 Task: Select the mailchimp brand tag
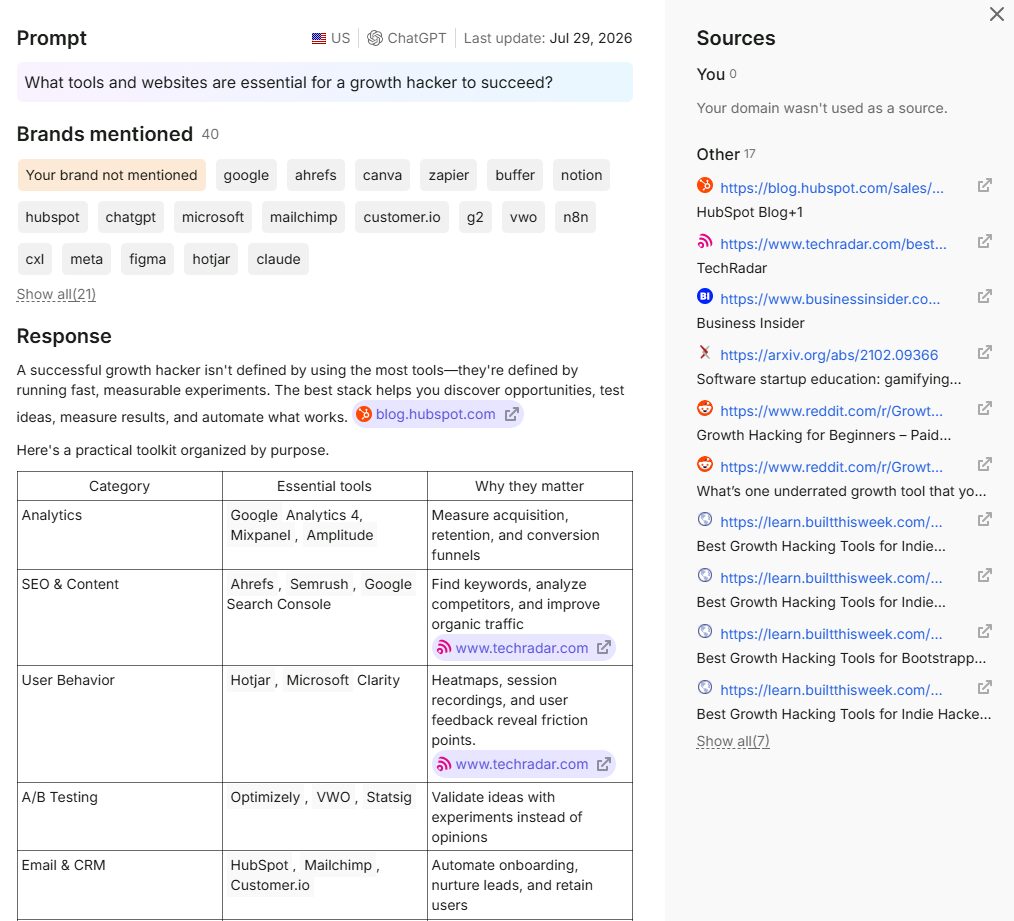click(303, 217)
